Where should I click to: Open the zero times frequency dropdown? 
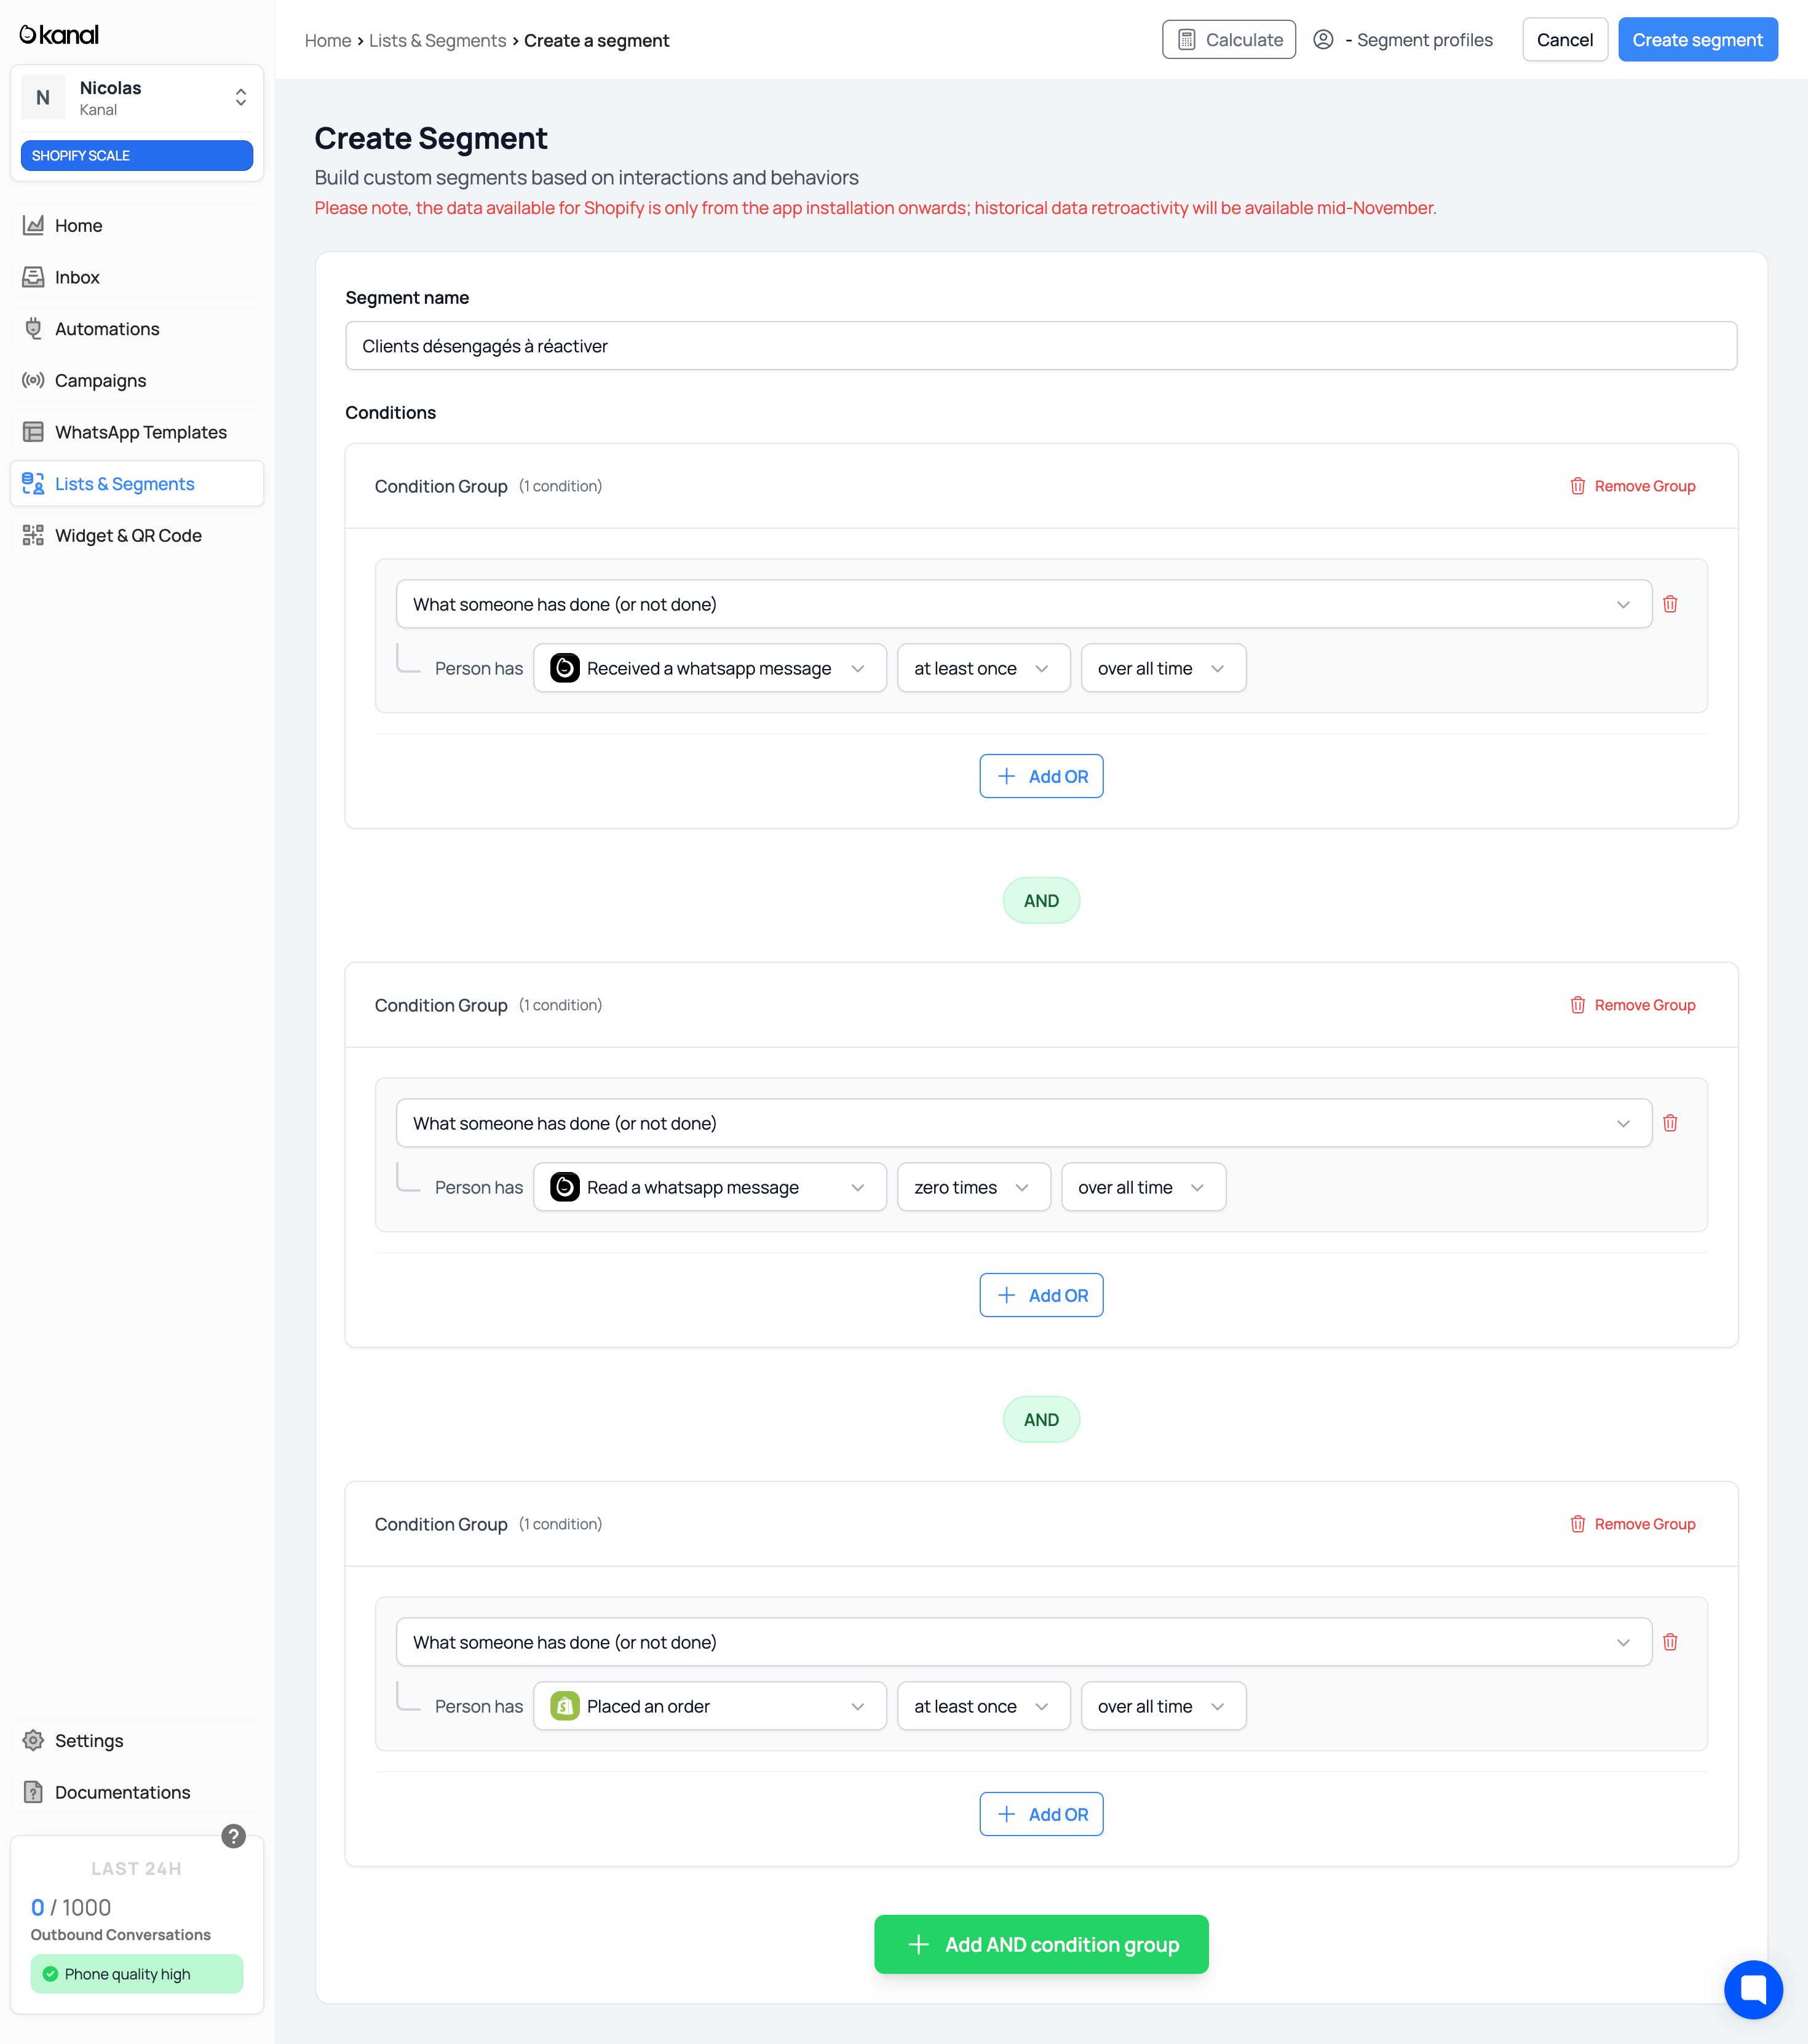(973, 1187)
